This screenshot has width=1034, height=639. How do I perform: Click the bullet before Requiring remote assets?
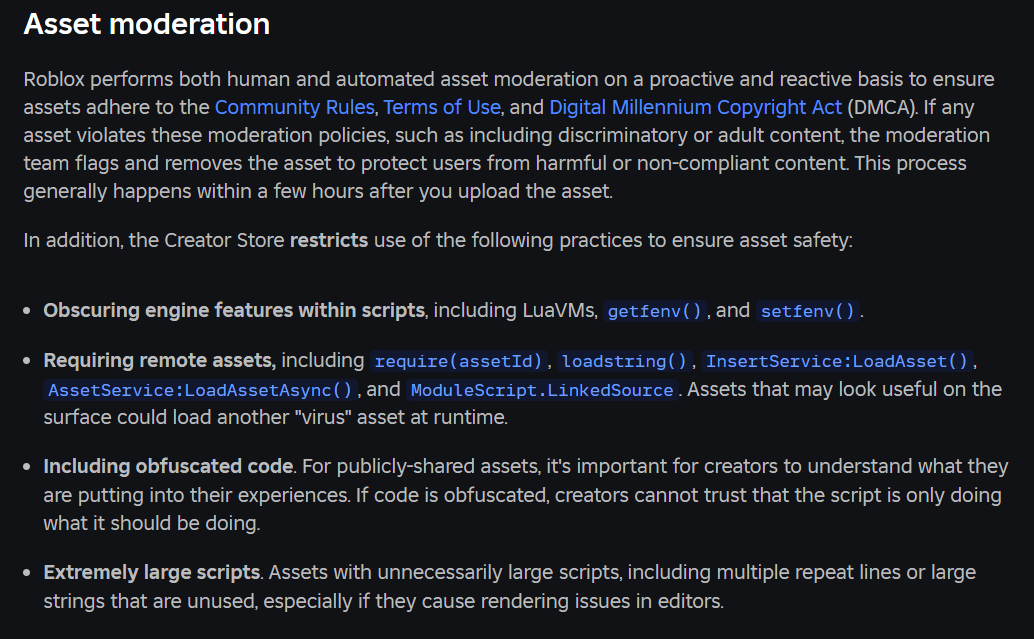click(x=28, y=361)
